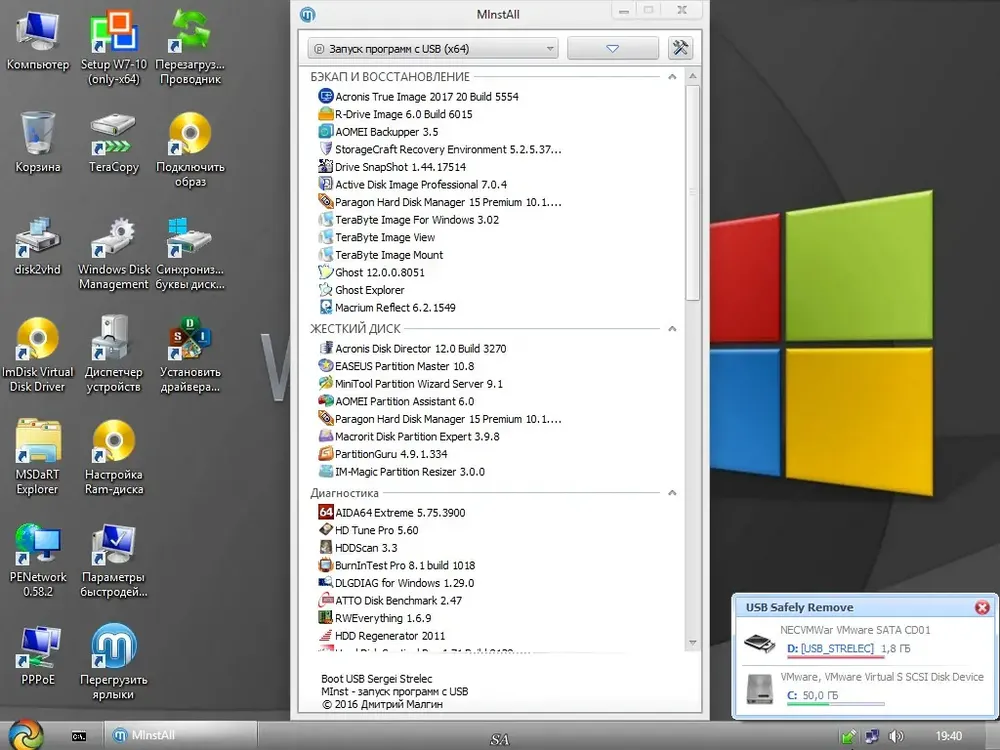Screen dimensions: 1000x750
Task: Open the Start menu orb
Action: (x=26, y=735)
